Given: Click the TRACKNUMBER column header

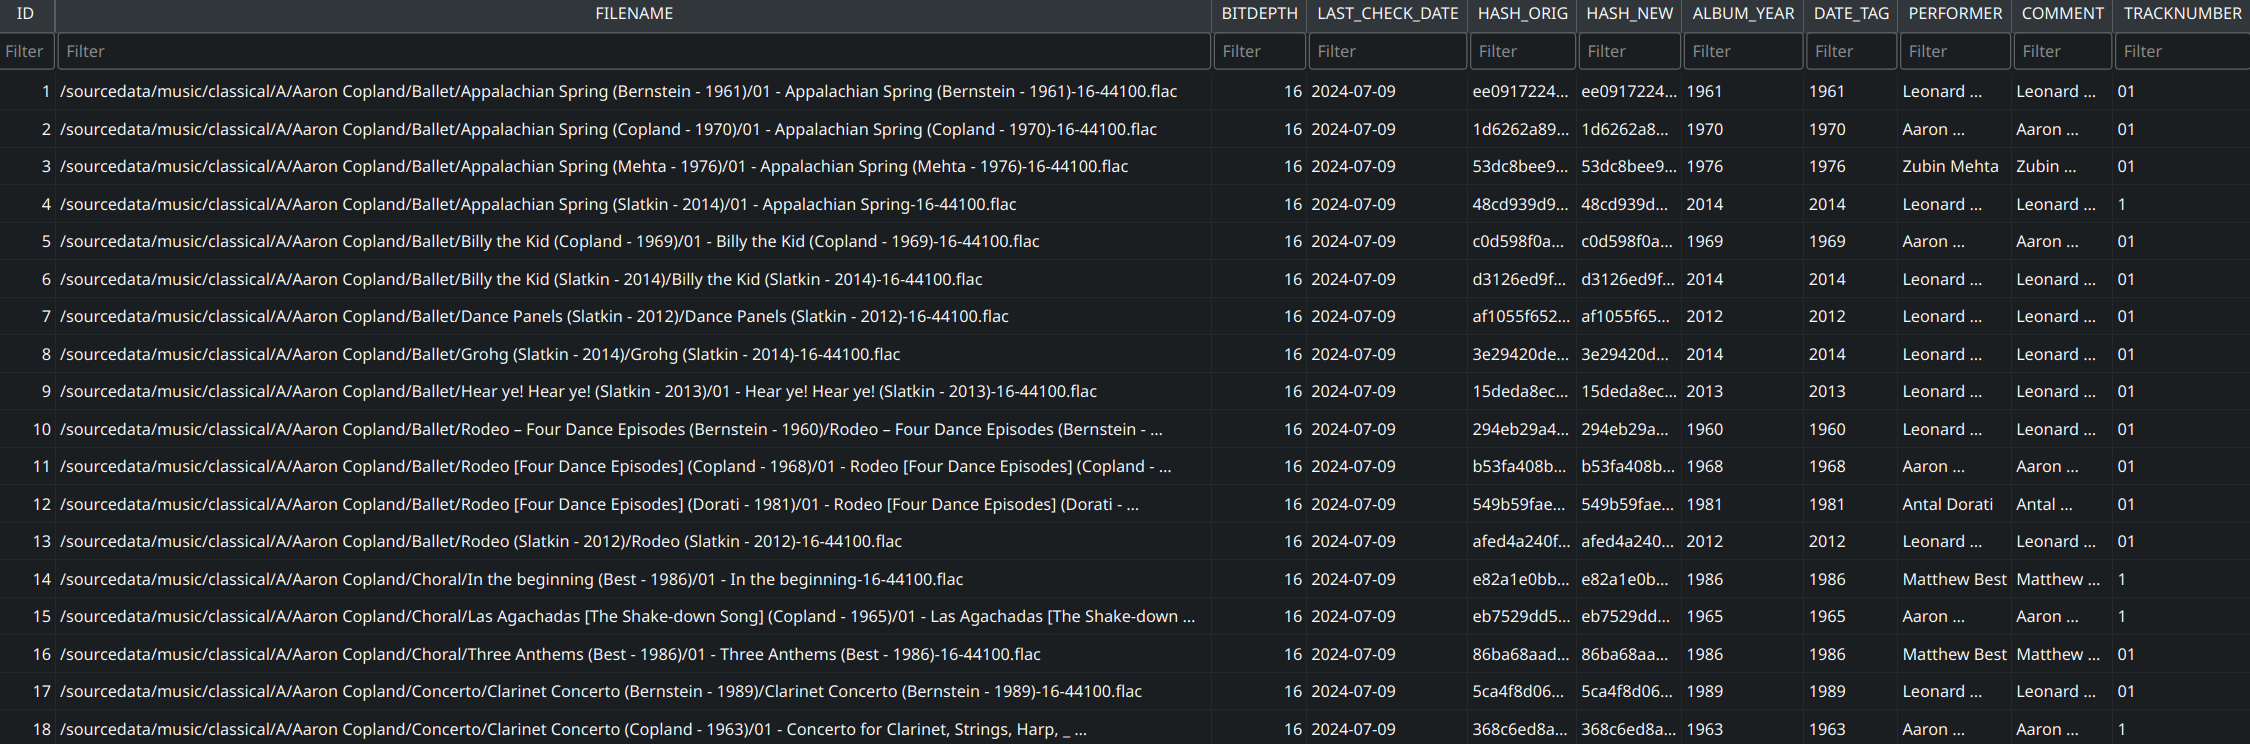Looking at the screenshot, I should coord(2182,14).
